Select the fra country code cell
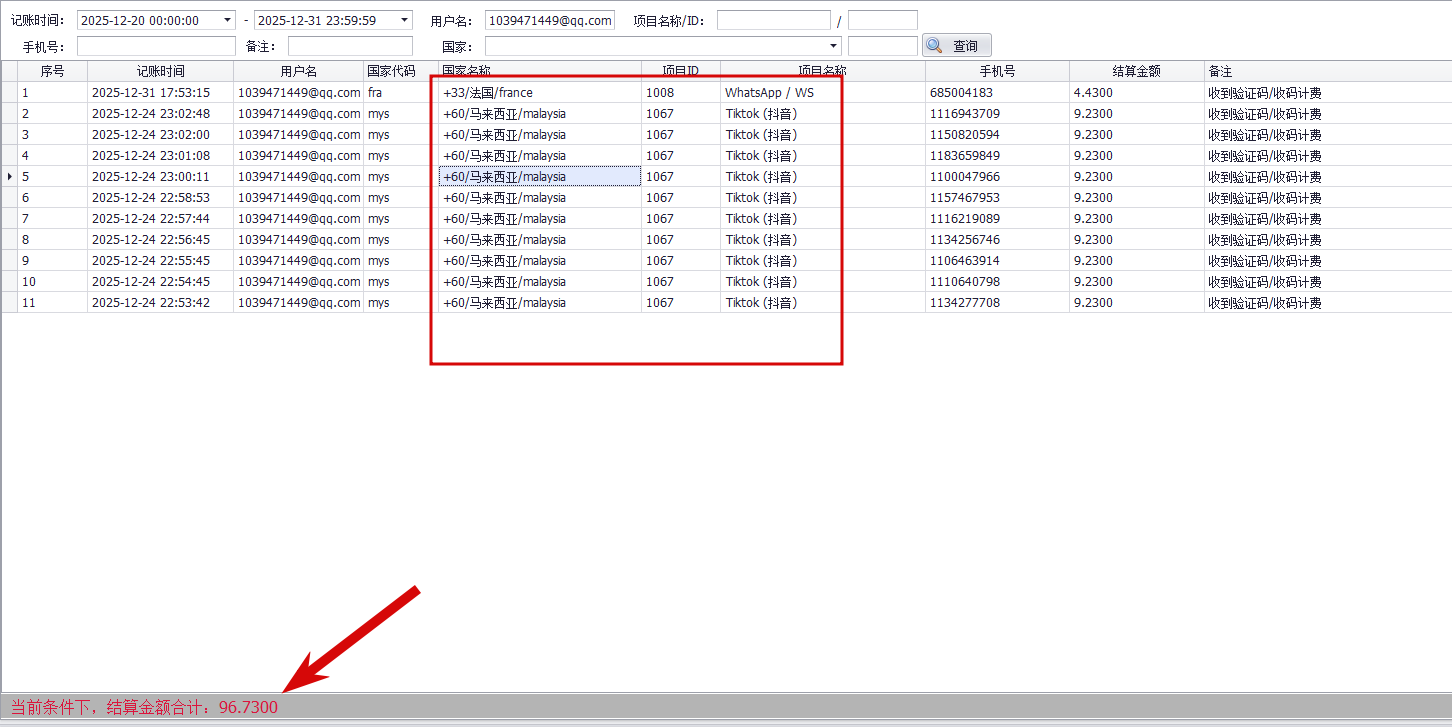 pyautogui.click(x=401, y=92)
